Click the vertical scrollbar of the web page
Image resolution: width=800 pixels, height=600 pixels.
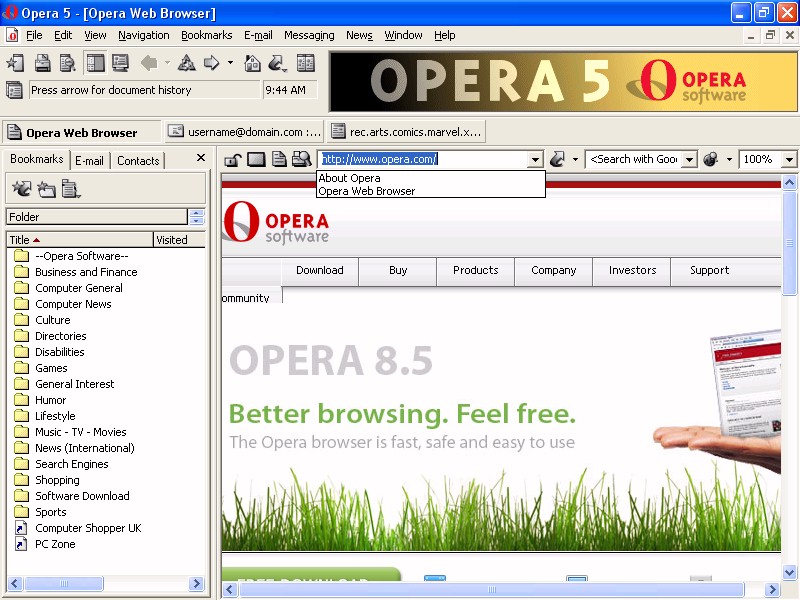pos(789,377)
